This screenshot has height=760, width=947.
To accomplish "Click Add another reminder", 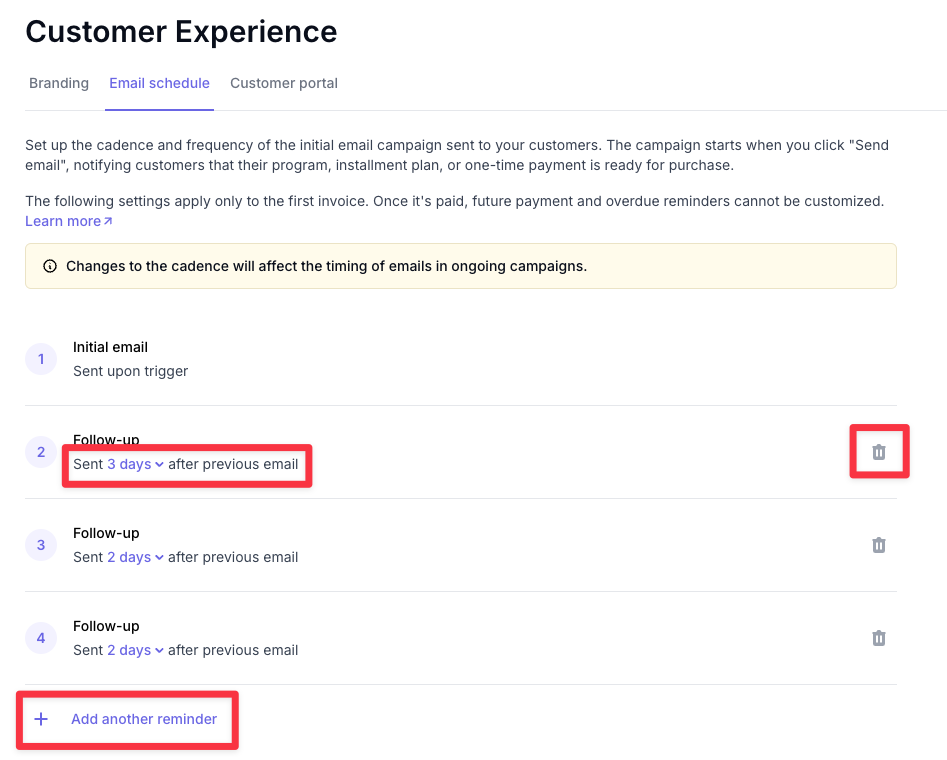I will point(144,719).
